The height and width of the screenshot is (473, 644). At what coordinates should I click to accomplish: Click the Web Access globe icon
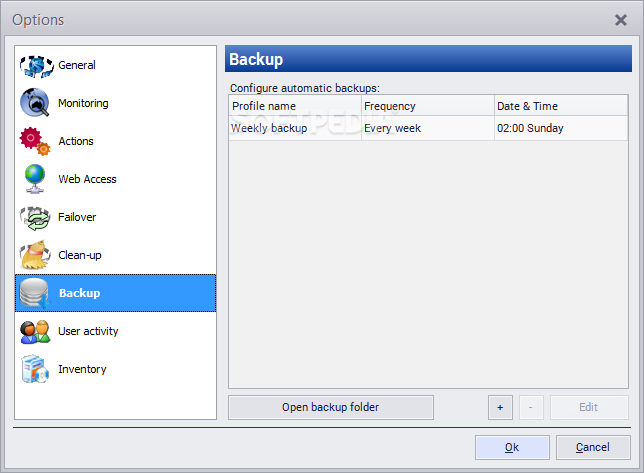[x=35, y=179]
